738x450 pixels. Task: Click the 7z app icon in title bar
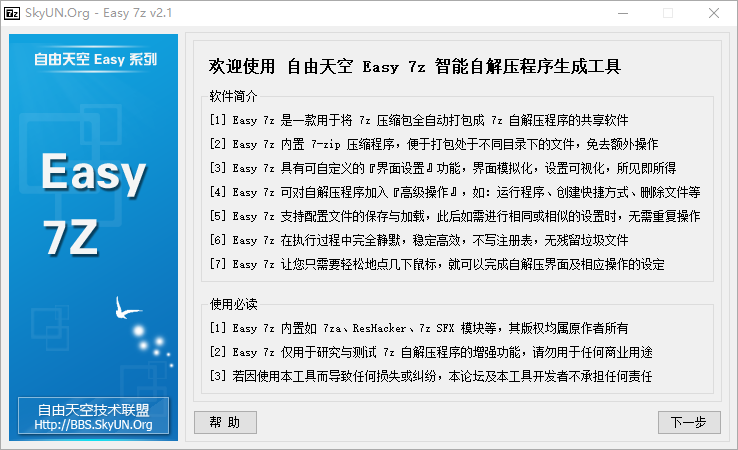[x=13, y=13]
